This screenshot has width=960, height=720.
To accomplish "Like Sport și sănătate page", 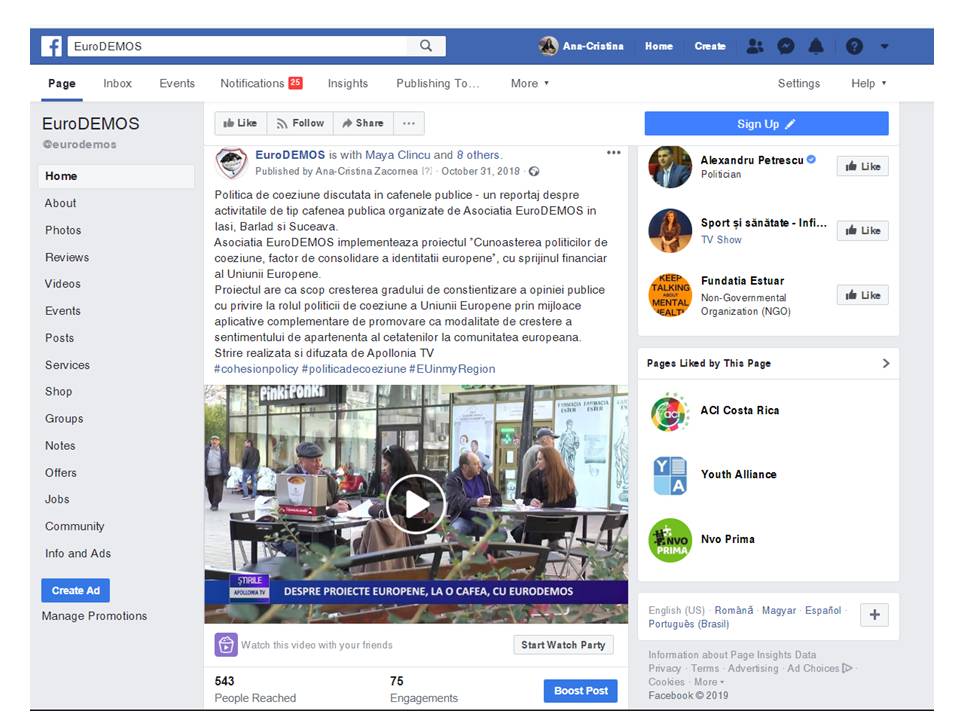I will point(863,230).
